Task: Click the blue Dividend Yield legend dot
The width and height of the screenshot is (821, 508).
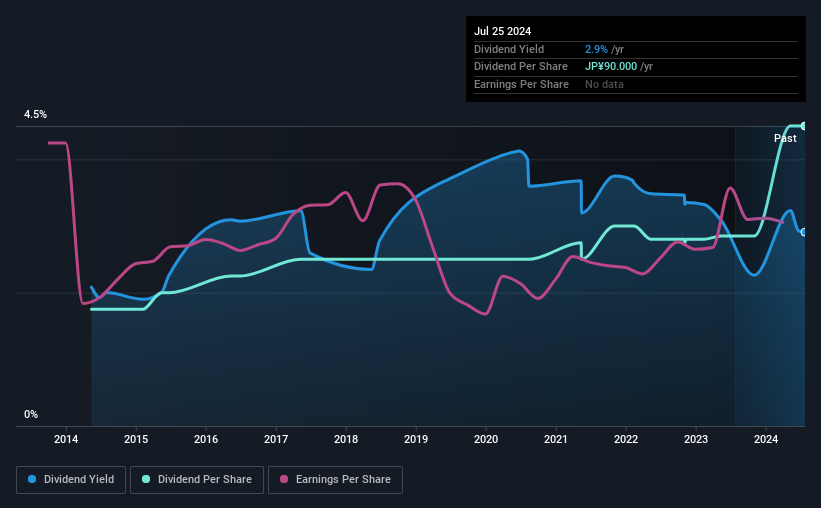Action: coord(32,479)
